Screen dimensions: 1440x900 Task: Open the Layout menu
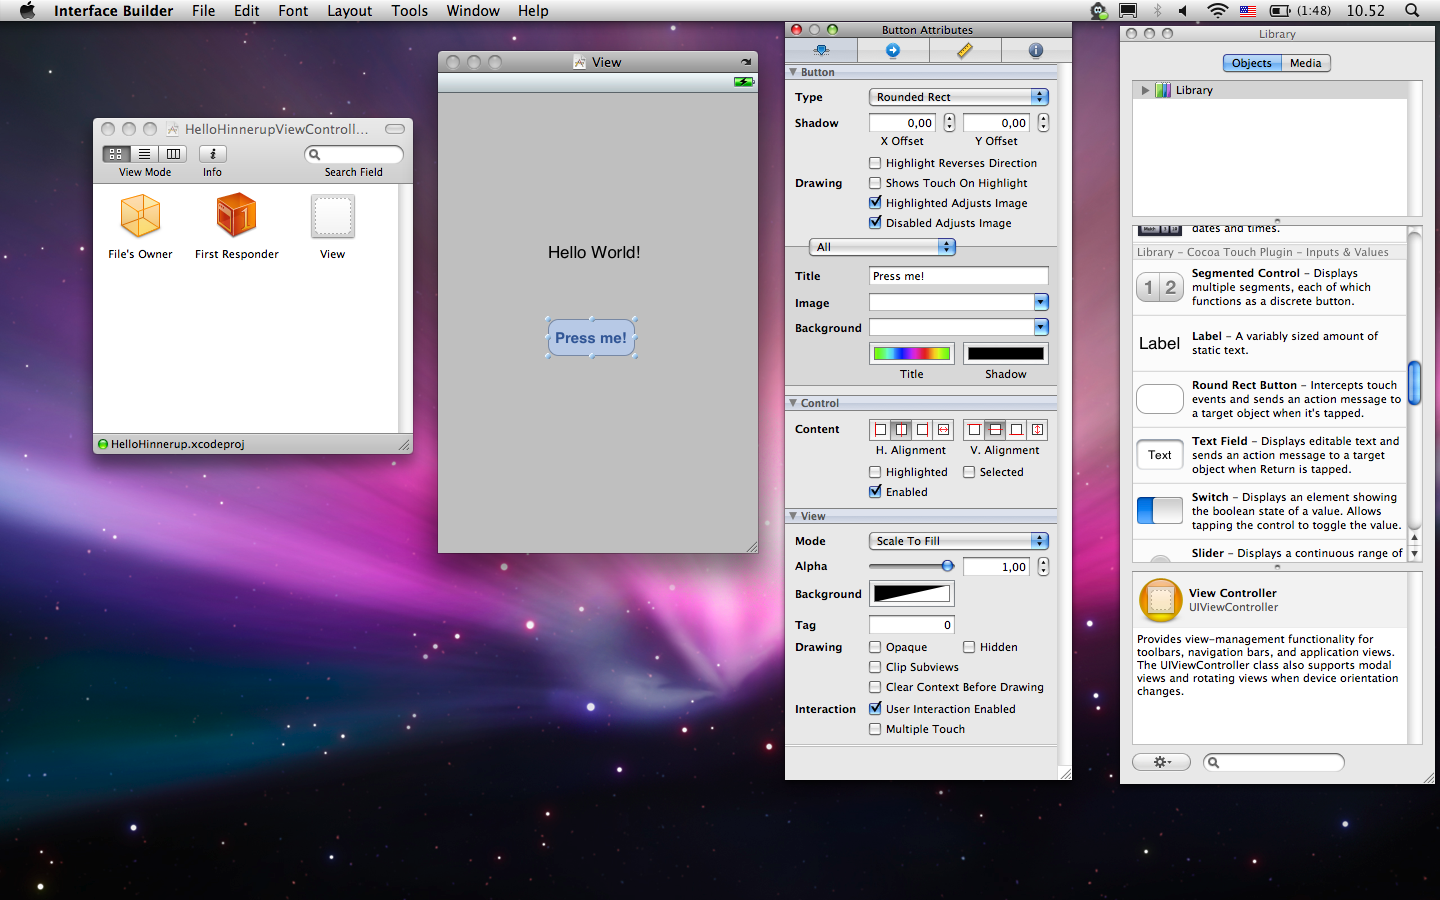point(349,10)
